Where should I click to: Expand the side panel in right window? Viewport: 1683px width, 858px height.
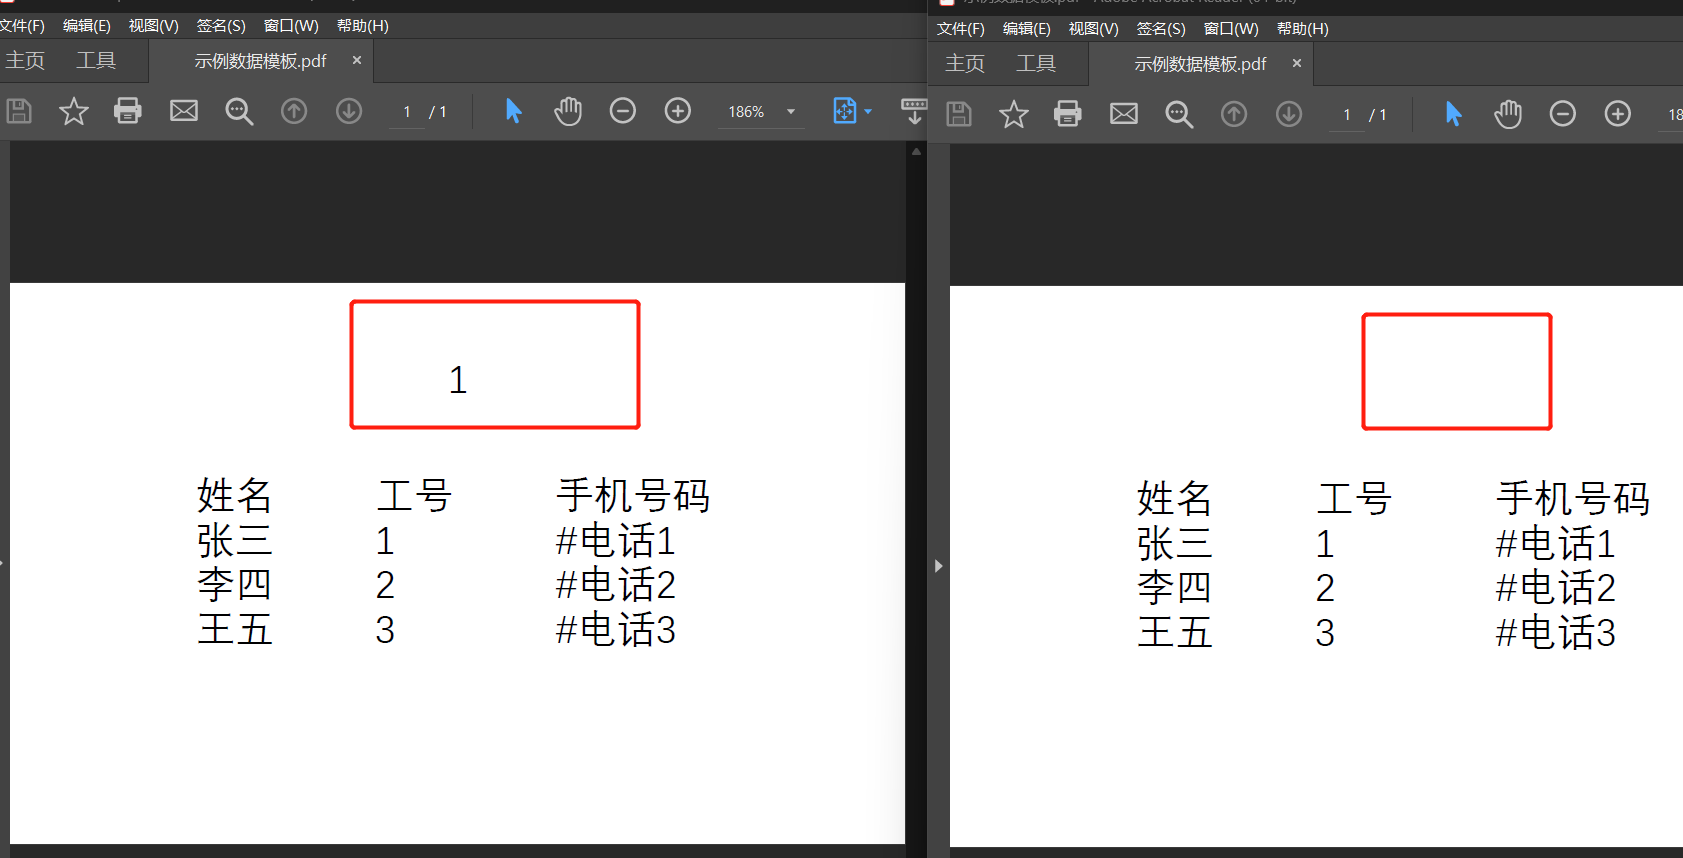pos(938,566)
